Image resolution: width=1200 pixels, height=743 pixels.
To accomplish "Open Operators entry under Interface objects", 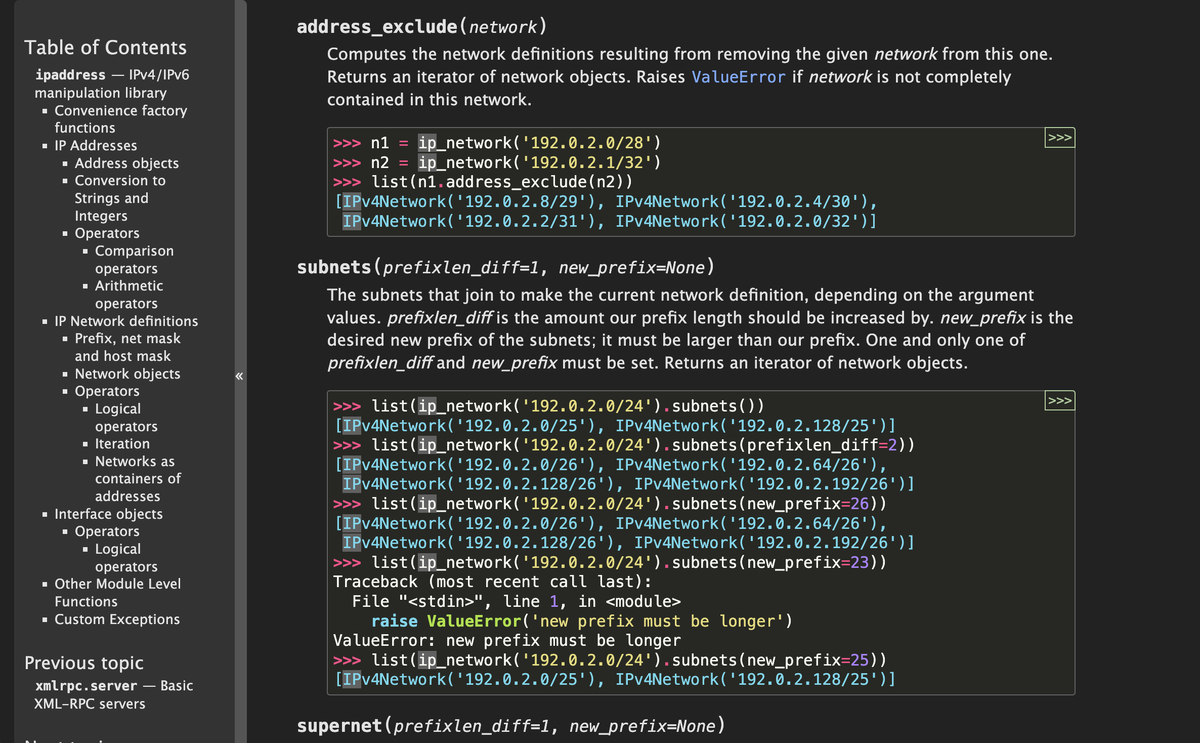I will point(107,531).
